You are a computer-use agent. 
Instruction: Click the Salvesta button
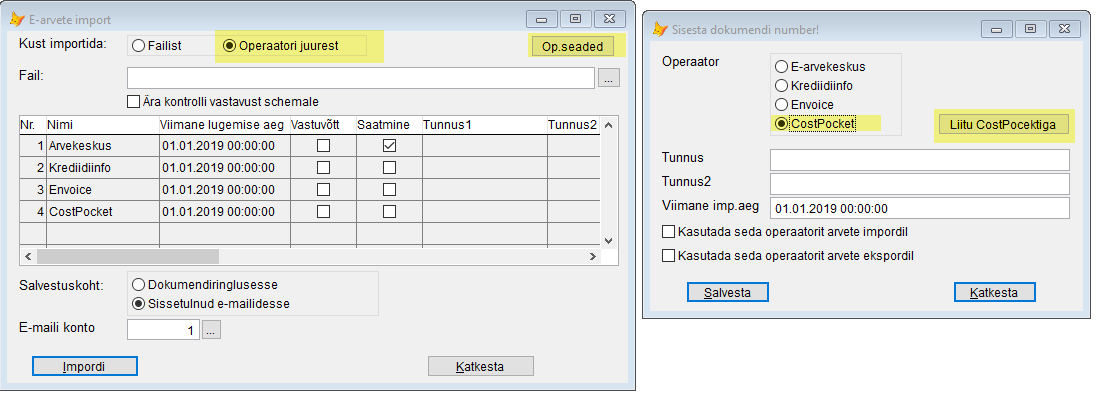point(728,292)
